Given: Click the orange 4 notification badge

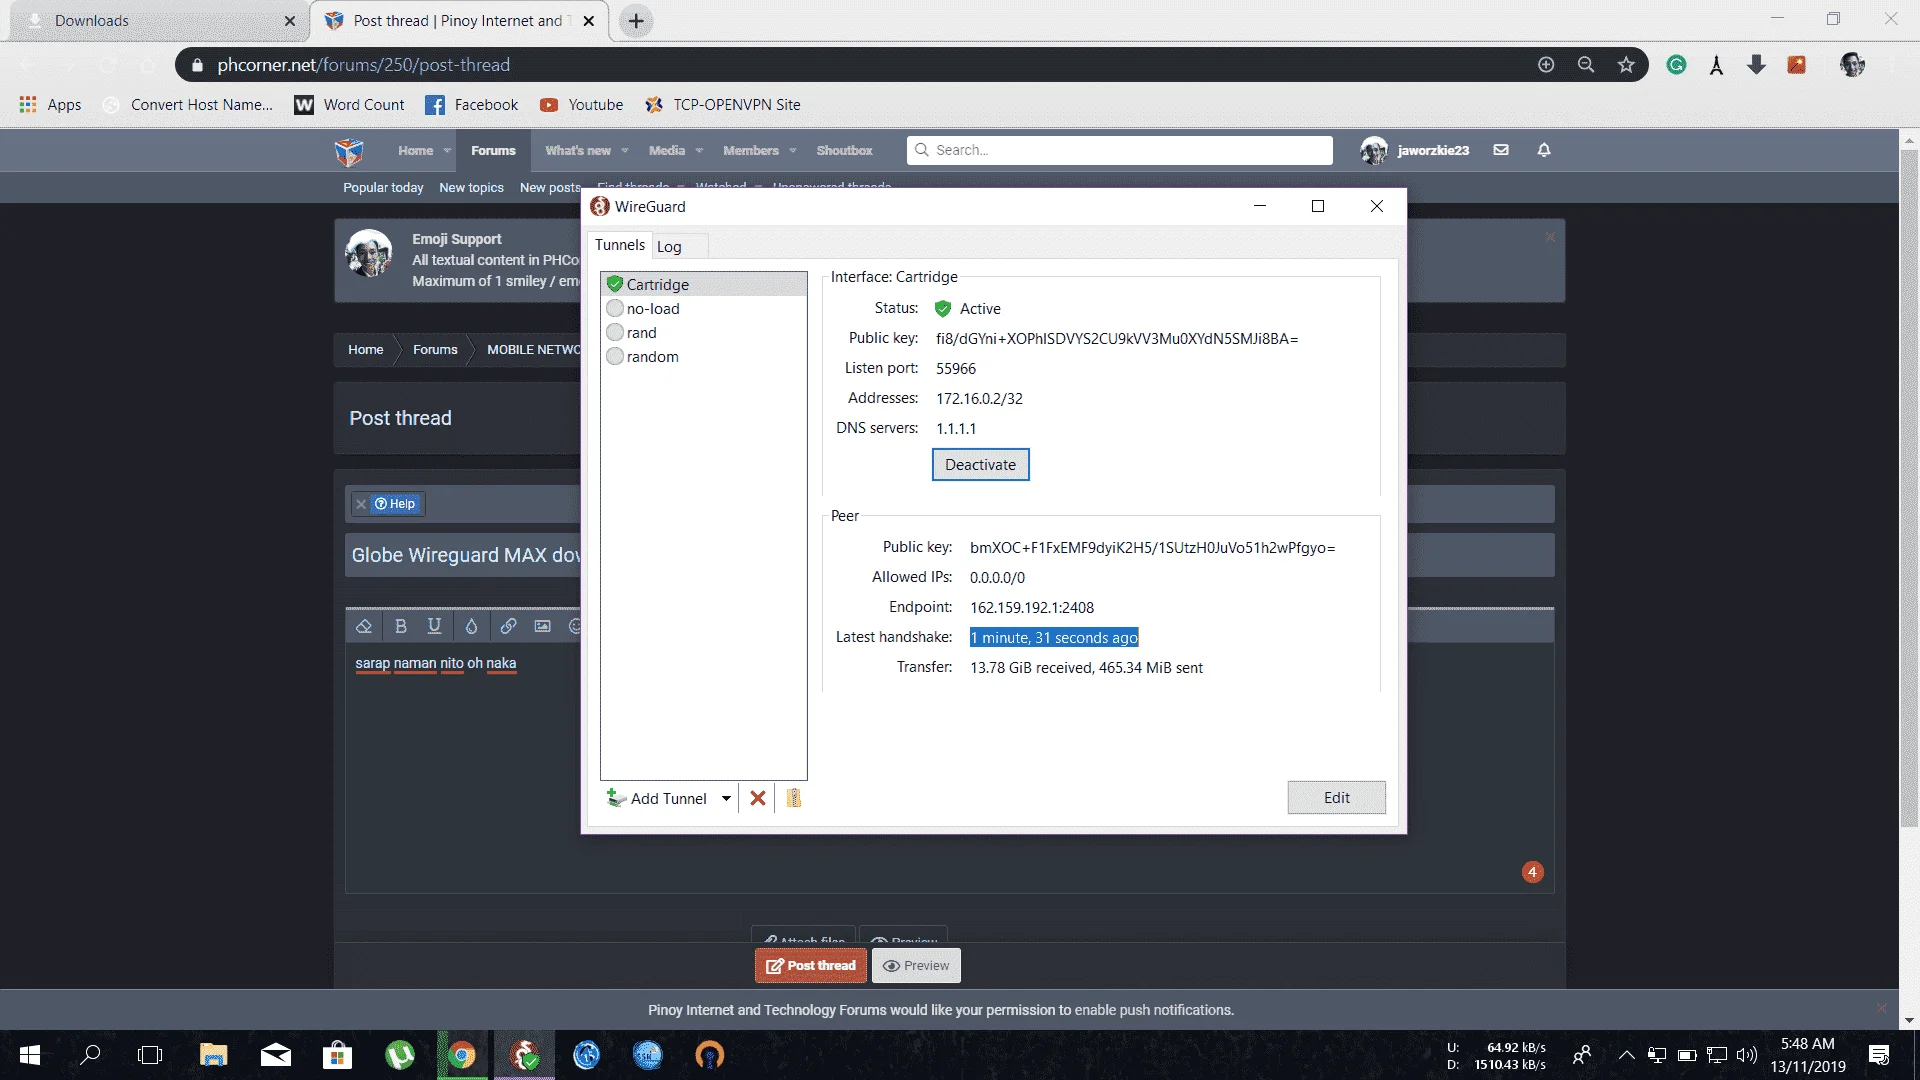Looking at the screenshot, I should click(x=1532, y=872).
